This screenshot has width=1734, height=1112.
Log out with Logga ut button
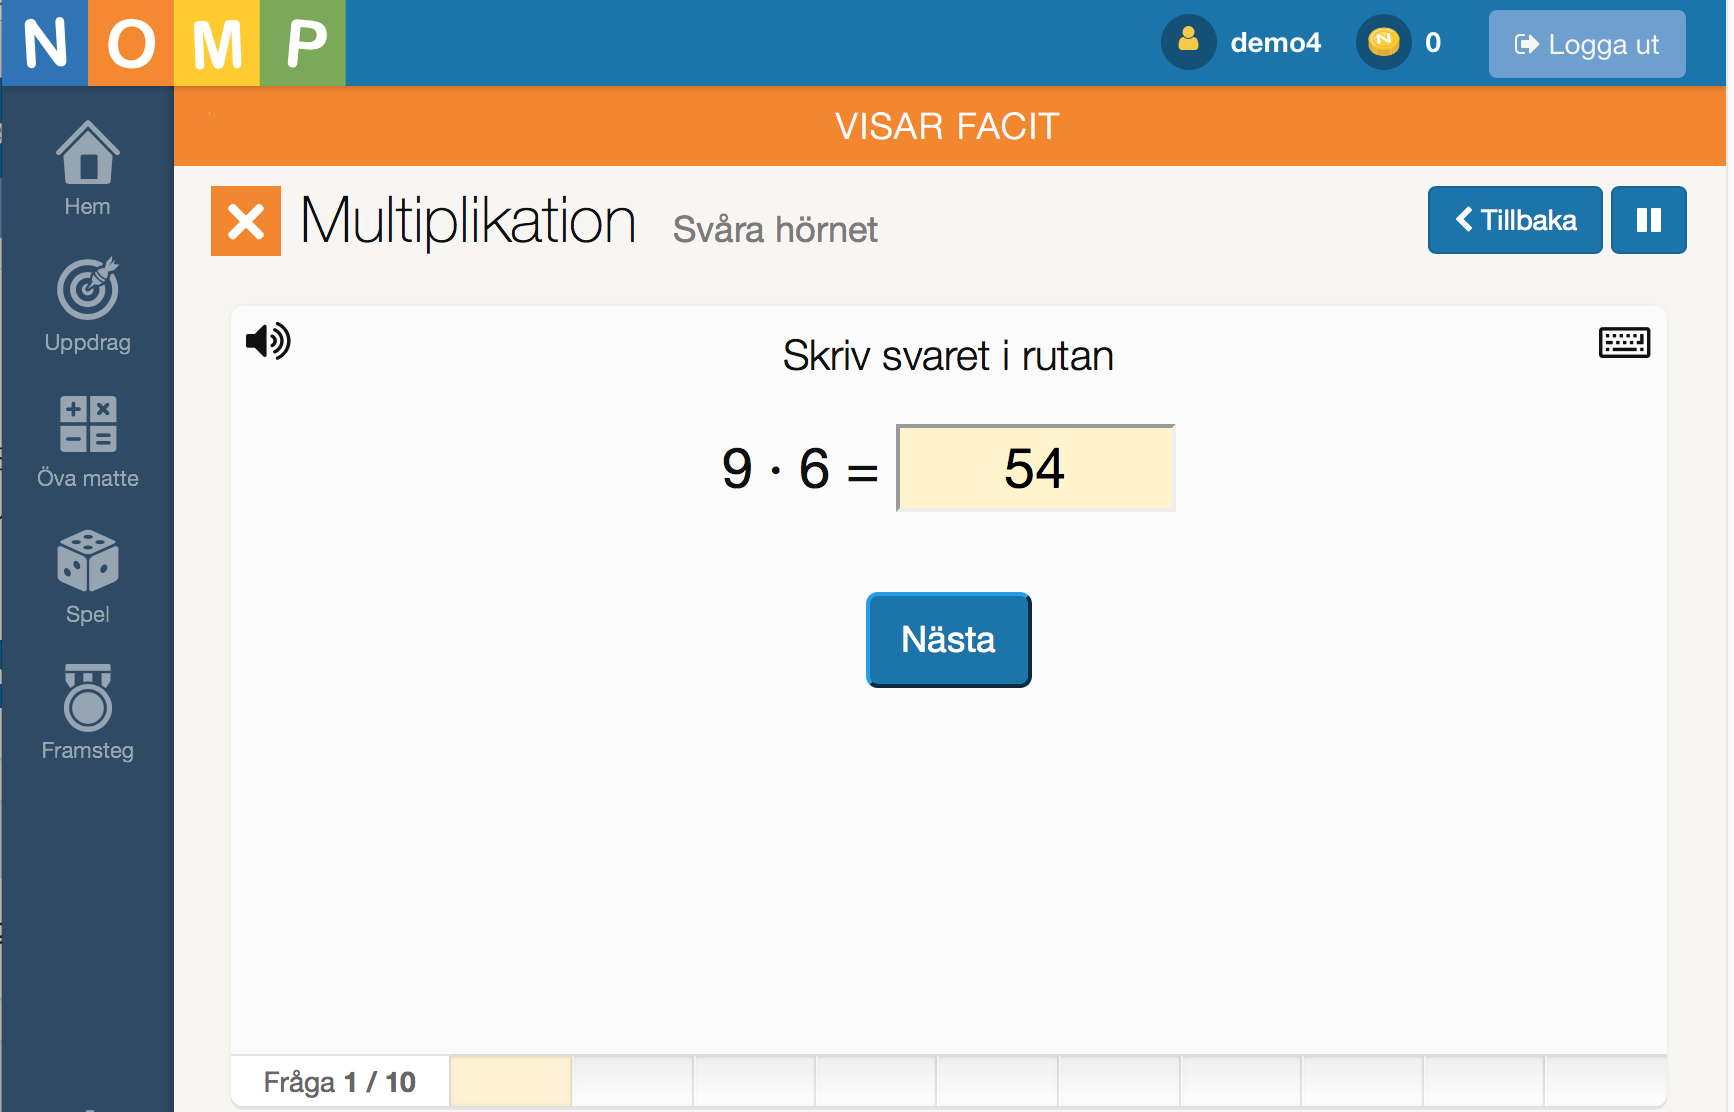pyautogui.click(x=1587, y=44)
